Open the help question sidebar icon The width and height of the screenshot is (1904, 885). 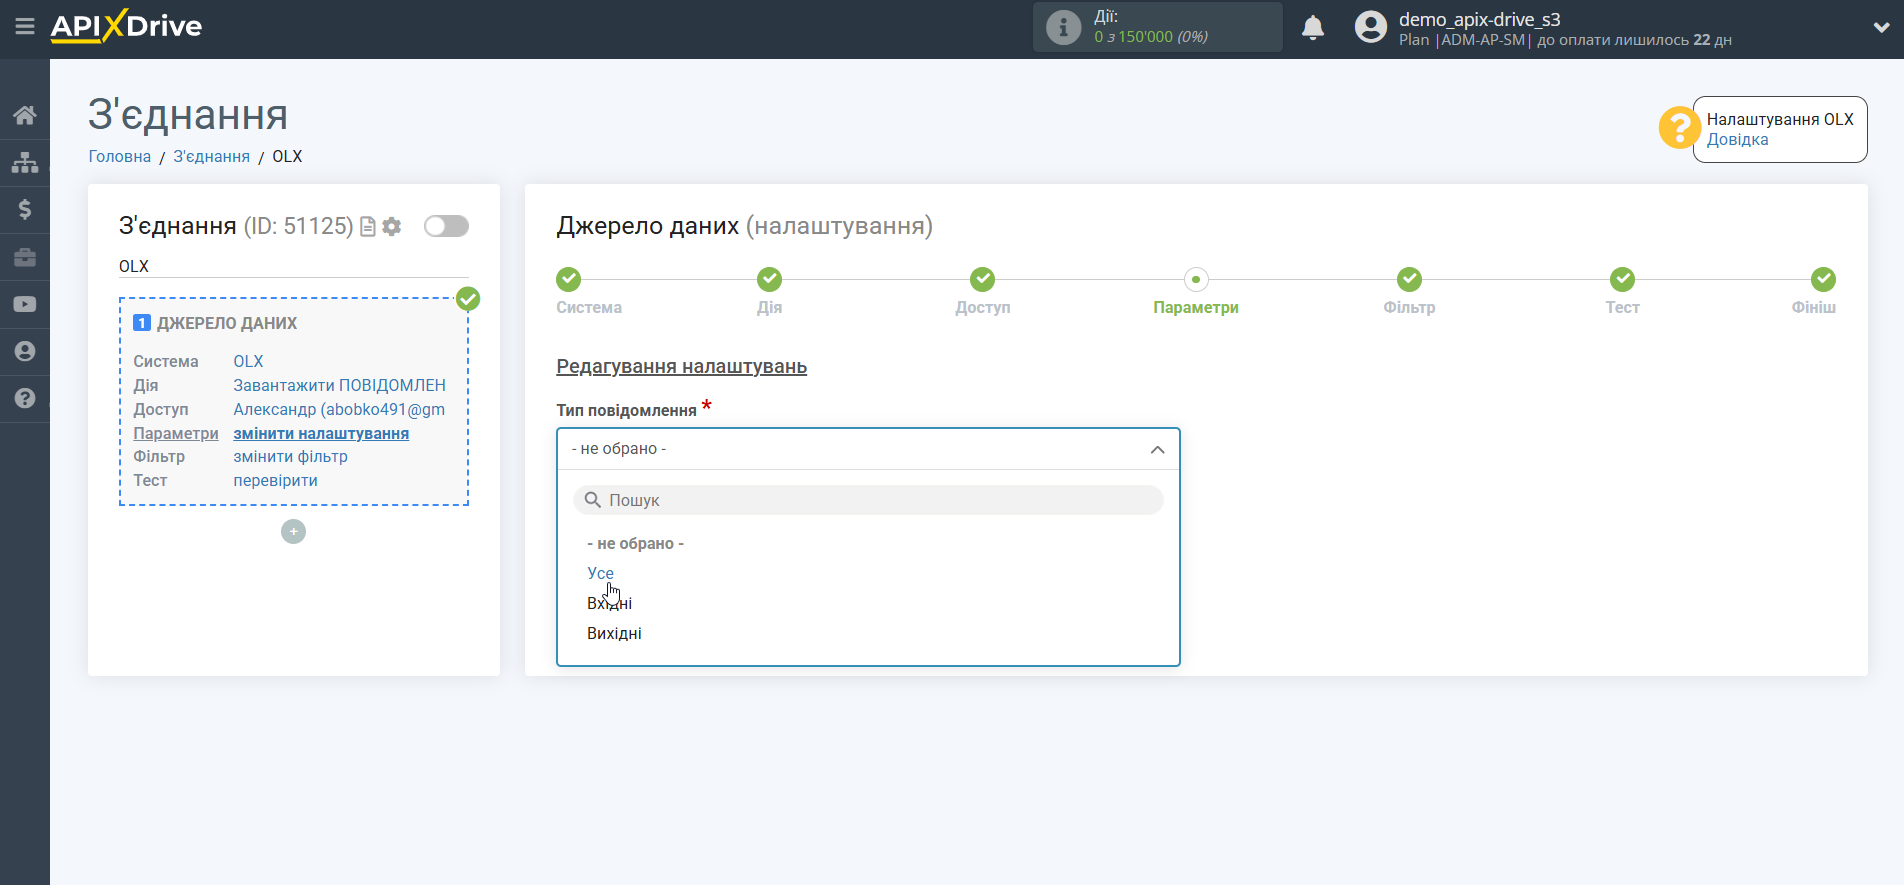pyautogui.click(x=25, y=398)
